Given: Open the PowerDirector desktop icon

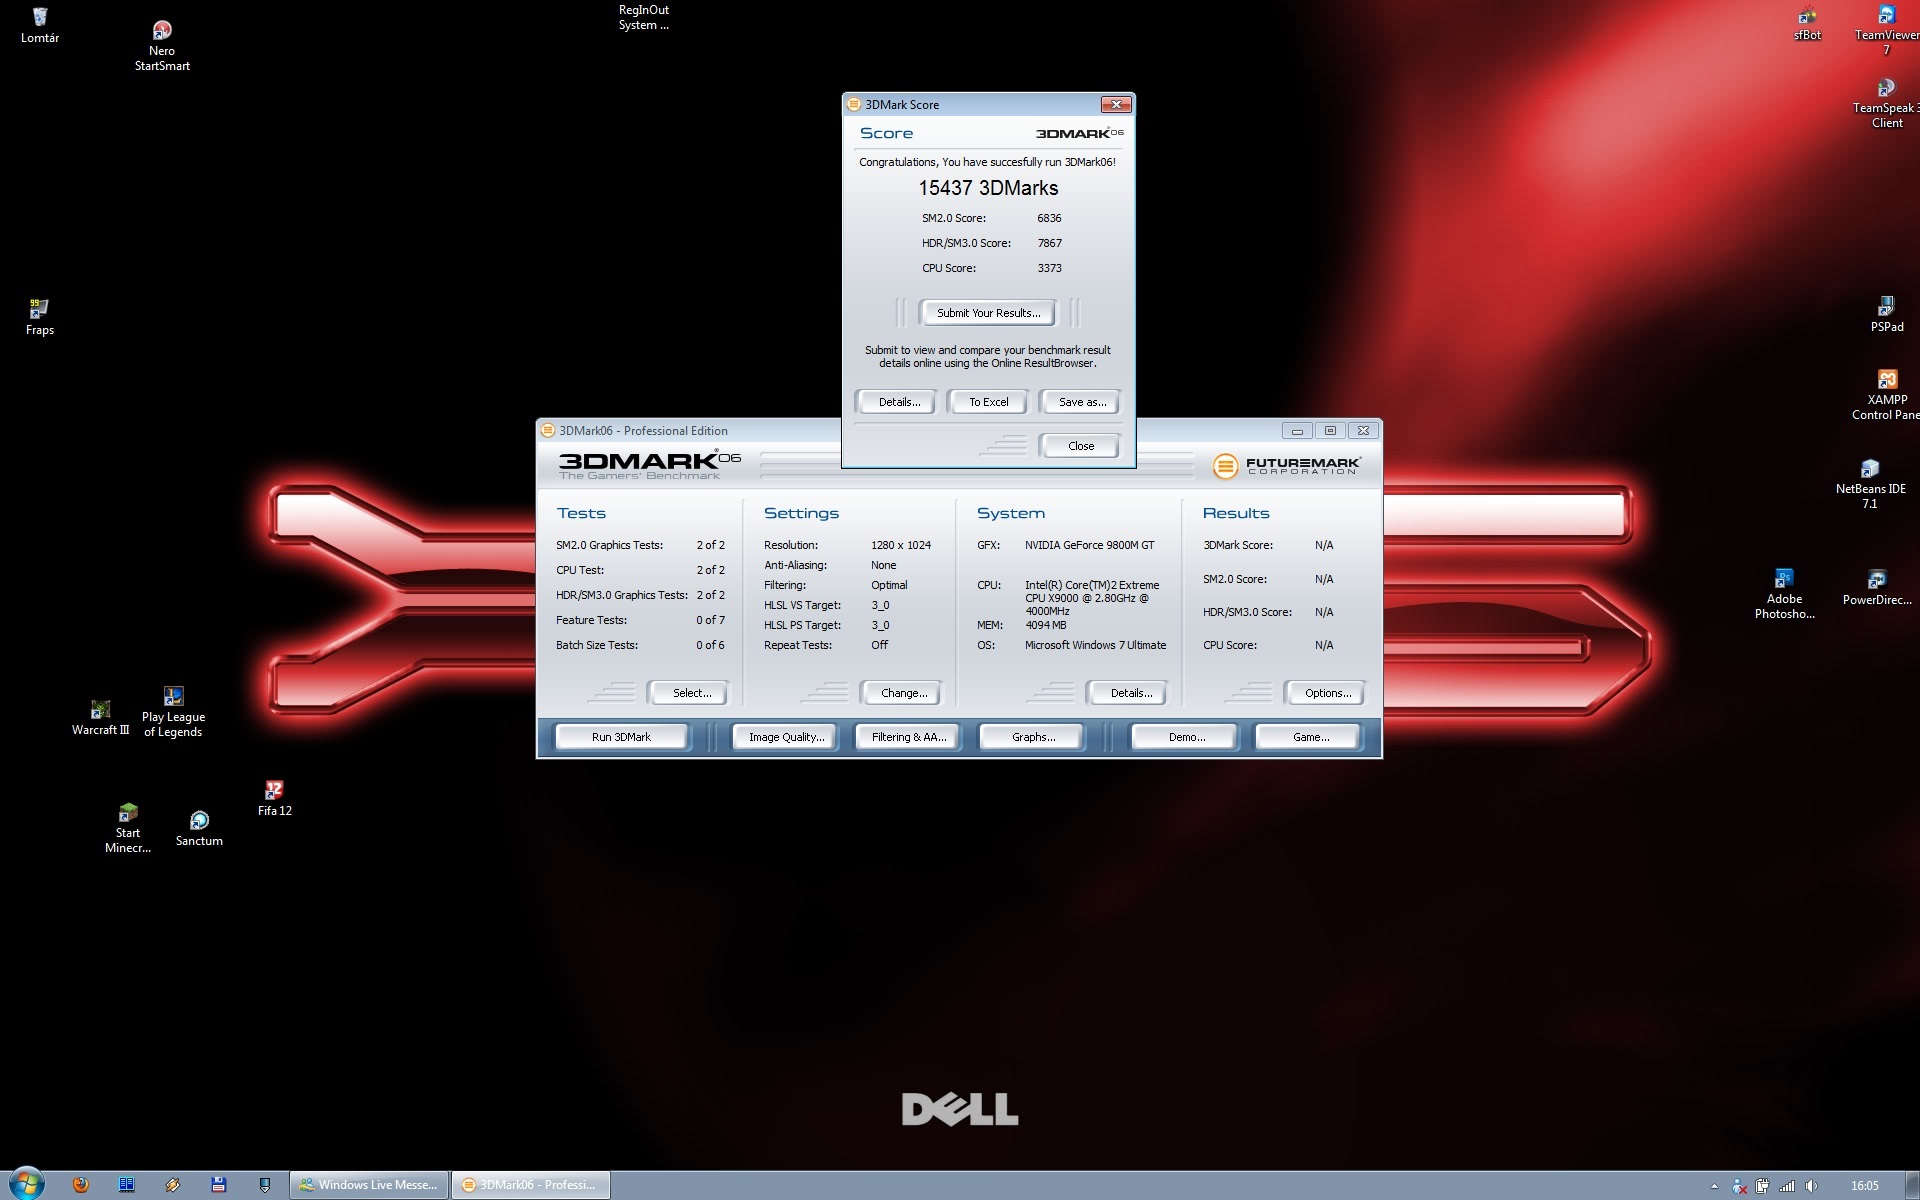Looking at the screenshot, I should click(1877, 587).
